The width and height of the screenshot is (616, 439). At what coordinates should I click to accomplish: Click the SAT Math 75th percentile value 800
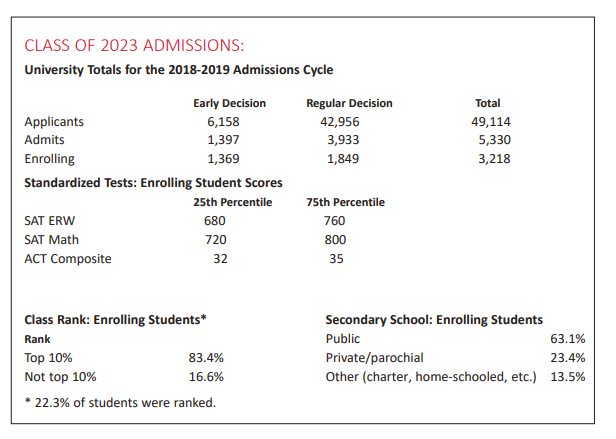coord(335,240)
